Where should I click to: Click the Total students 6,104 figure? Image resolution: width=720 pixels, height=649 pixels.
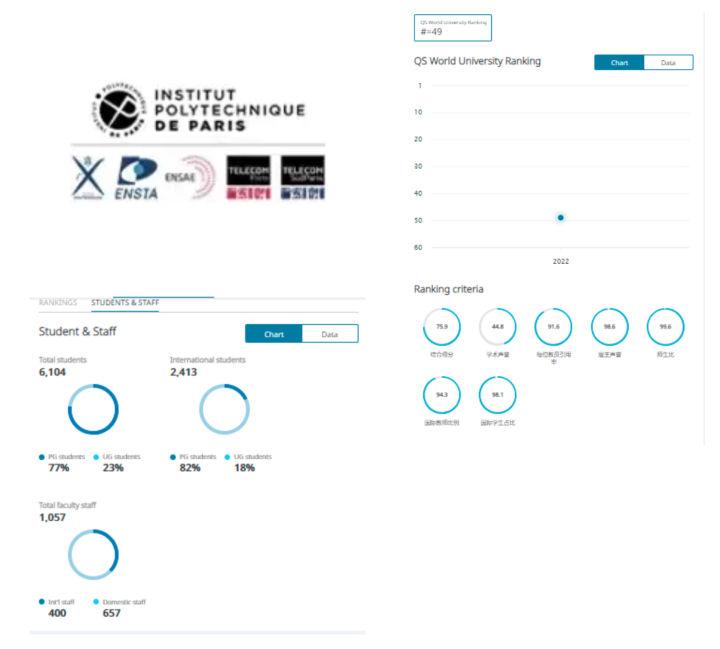click(52, 372)
